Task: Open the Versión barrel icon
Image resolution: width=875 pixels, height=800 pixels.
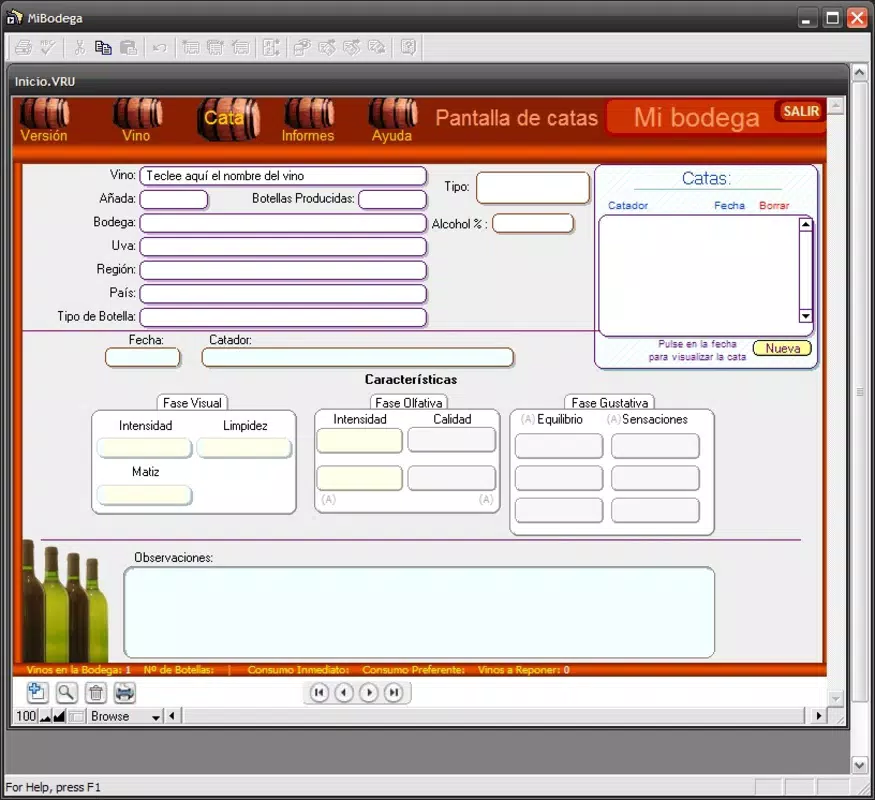Action: pos(44,120)
